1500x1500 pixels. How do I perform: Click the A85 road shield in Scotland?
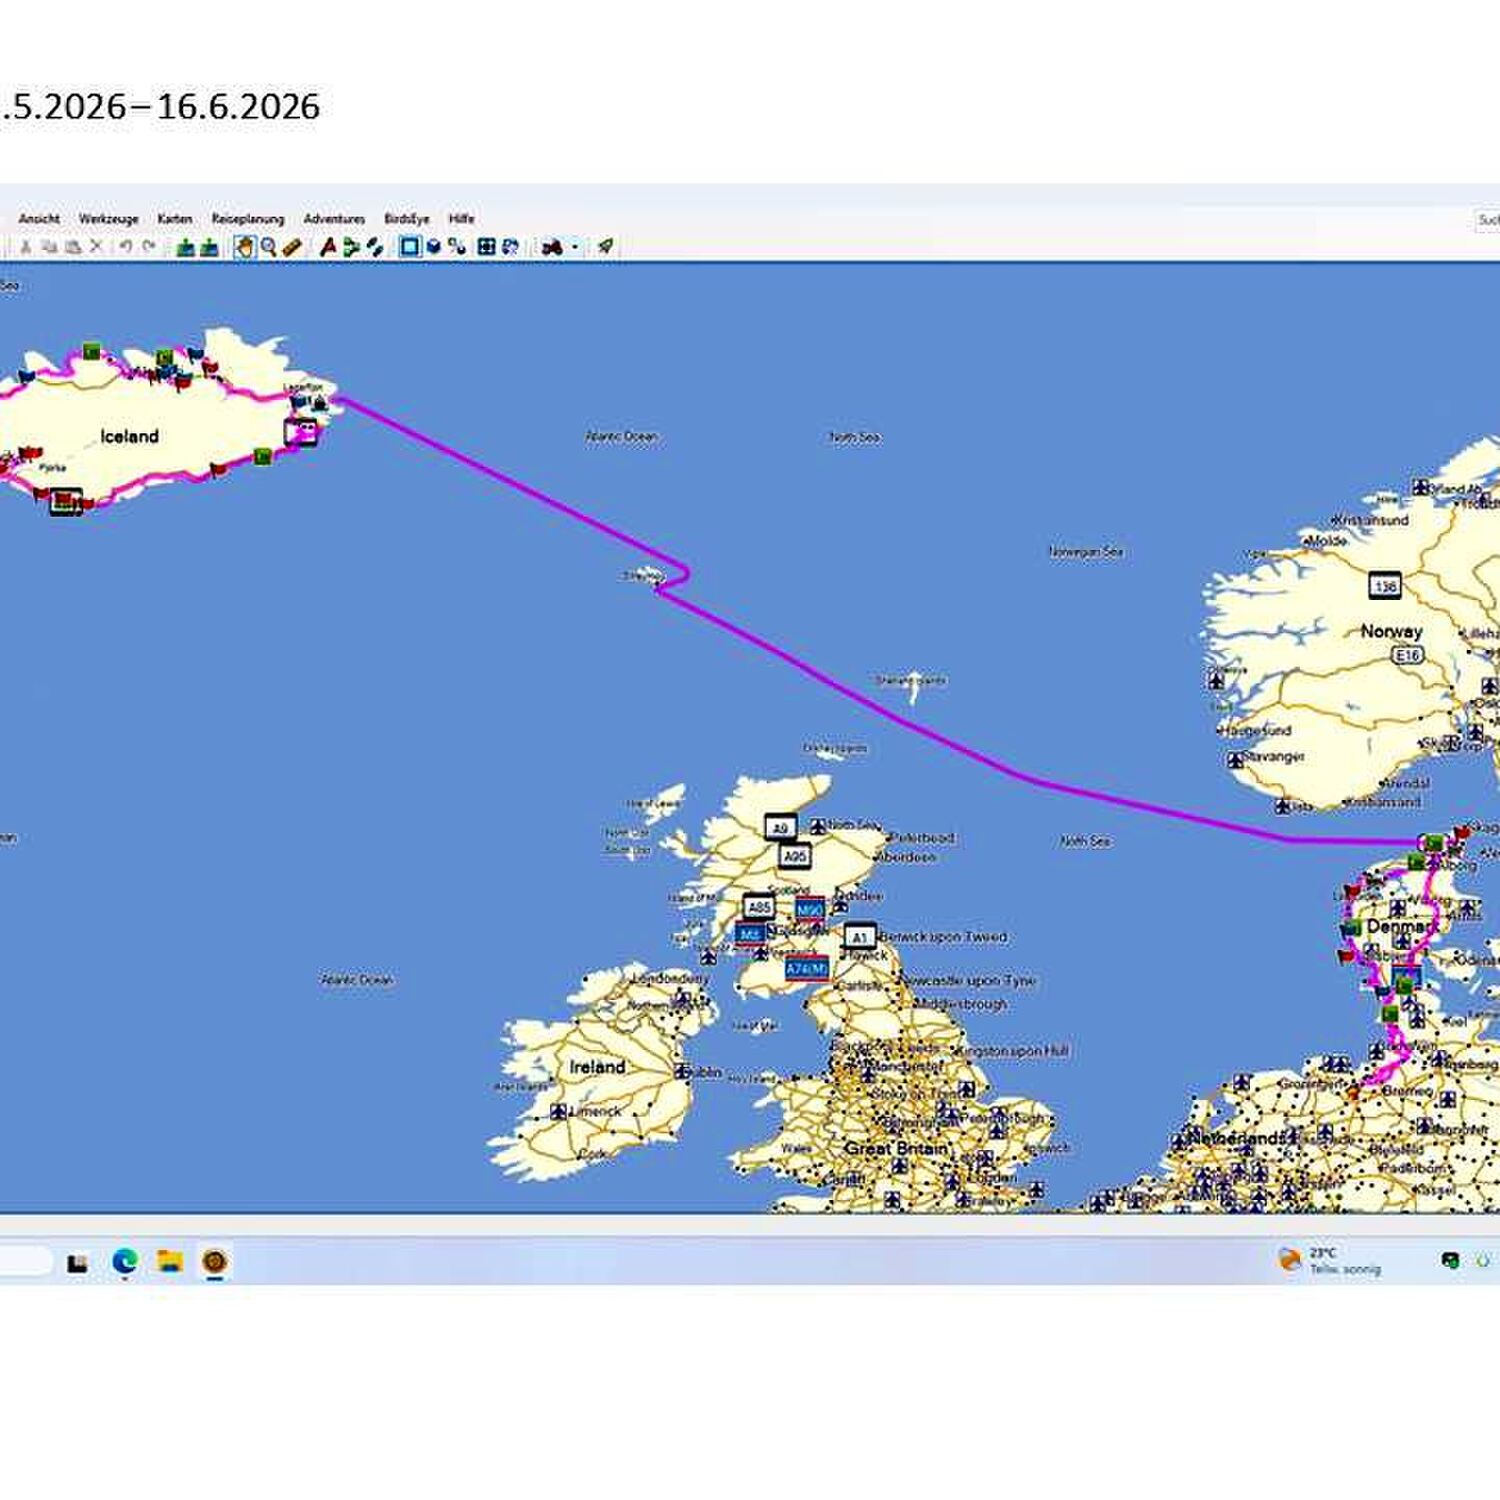(x=759, y=907)
